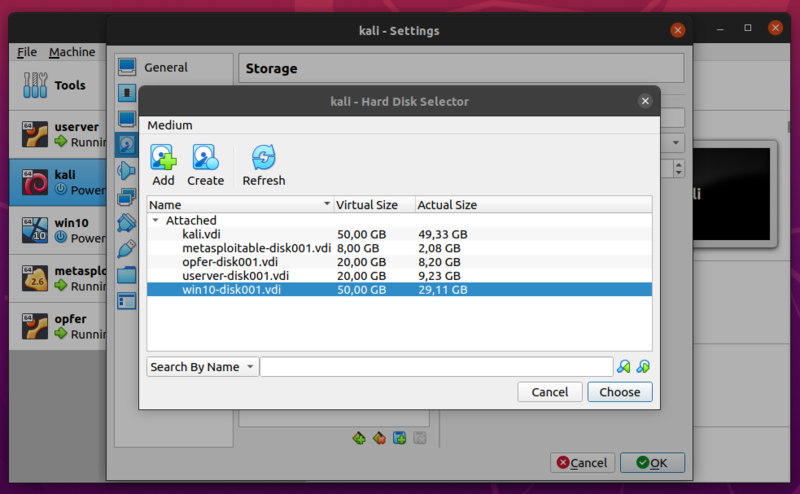Click the Add disk image icon
The image size is (800, 494).
[x=163, y=158]
